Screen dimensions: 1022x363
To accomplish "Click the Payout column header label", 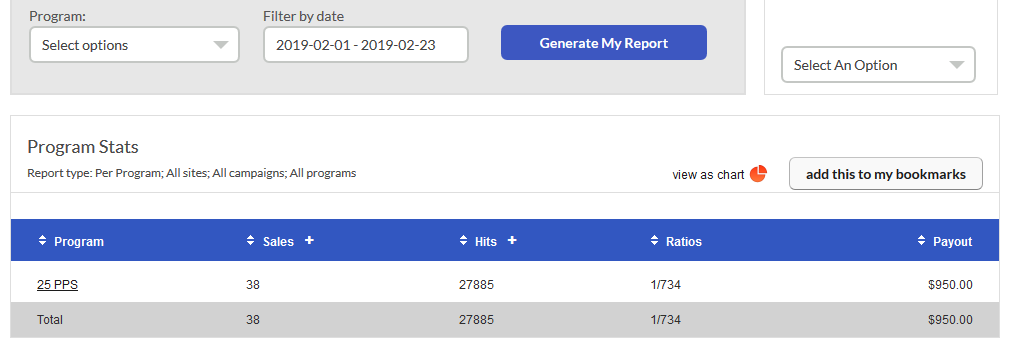I will [x=952, y=242].
